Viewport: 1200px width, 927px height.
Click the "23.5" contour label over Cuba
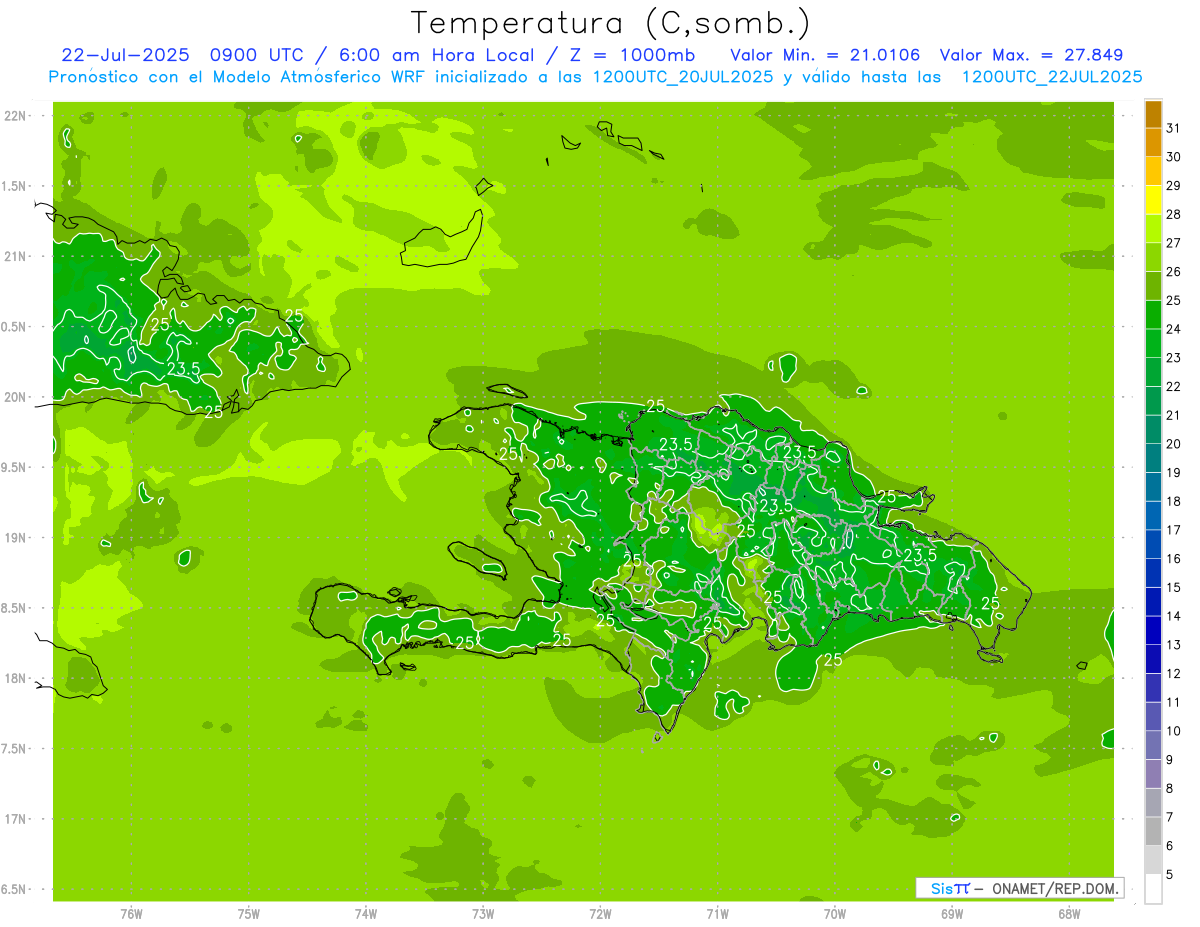coord(183,368)
